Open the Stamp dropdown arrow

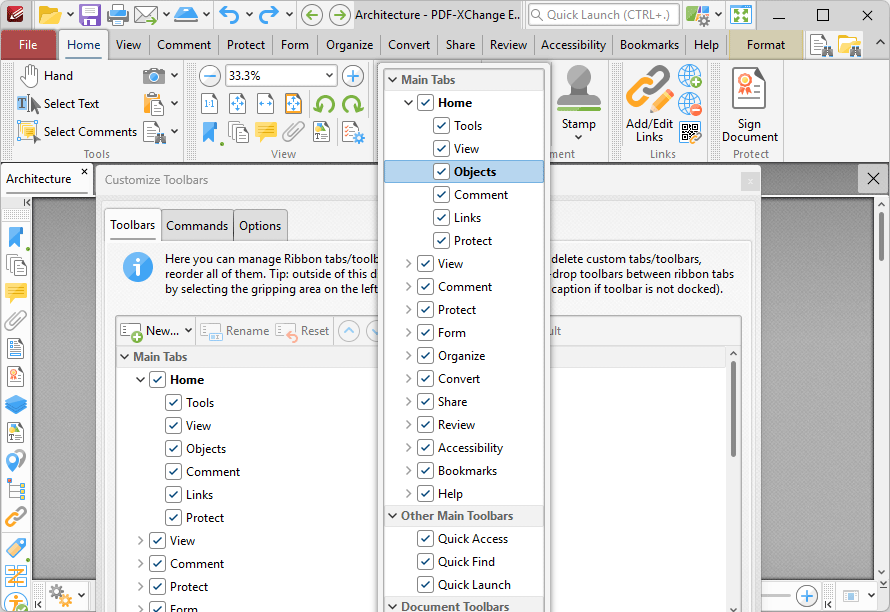[578, 137]
